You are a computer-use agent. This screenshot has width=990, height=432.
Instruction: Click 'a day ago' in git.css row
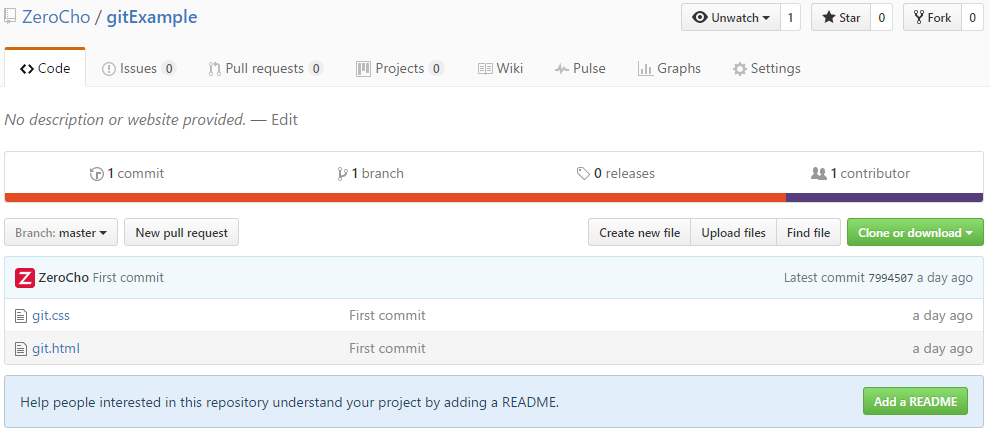[x=943, y=315]
